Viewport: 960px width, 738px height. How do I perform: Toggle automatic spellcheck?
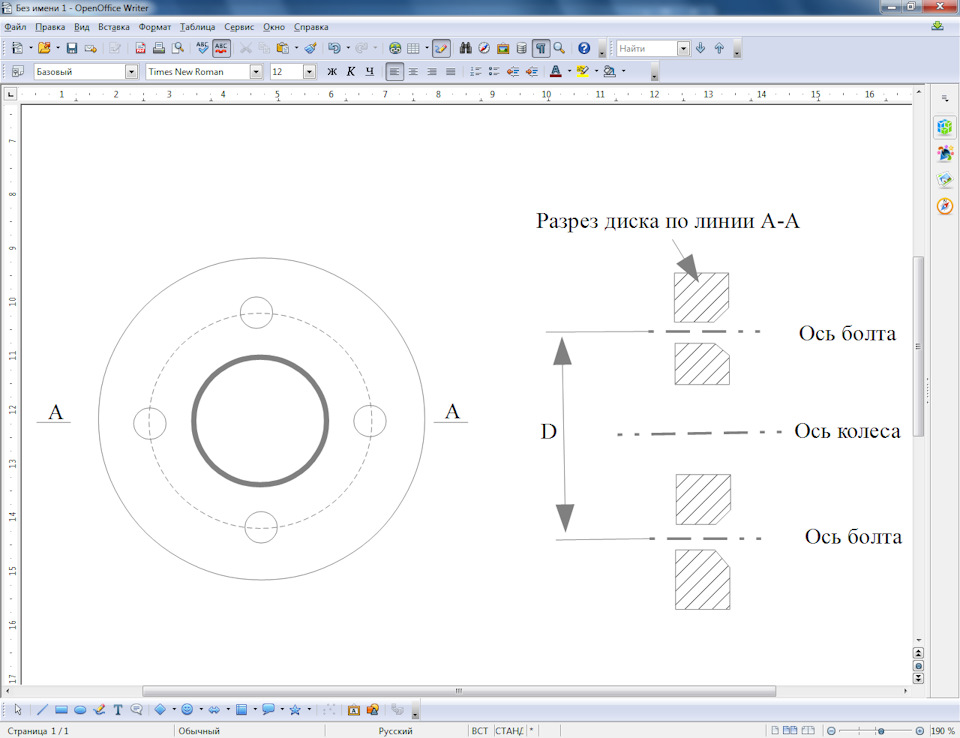221,48
